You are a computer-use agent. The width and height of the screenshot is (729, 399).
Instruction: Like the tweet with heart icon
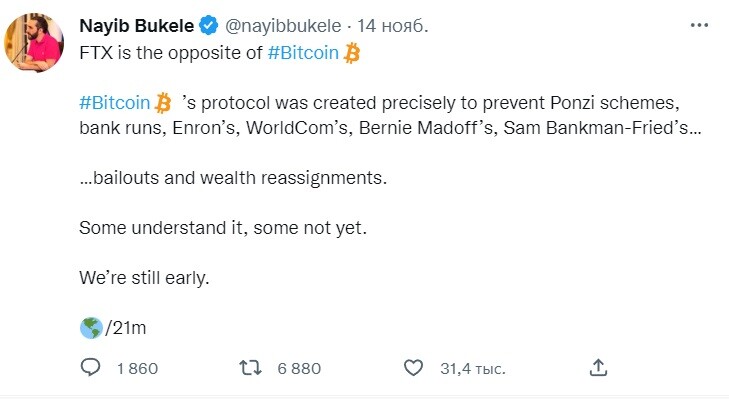(x=413, y=368)
